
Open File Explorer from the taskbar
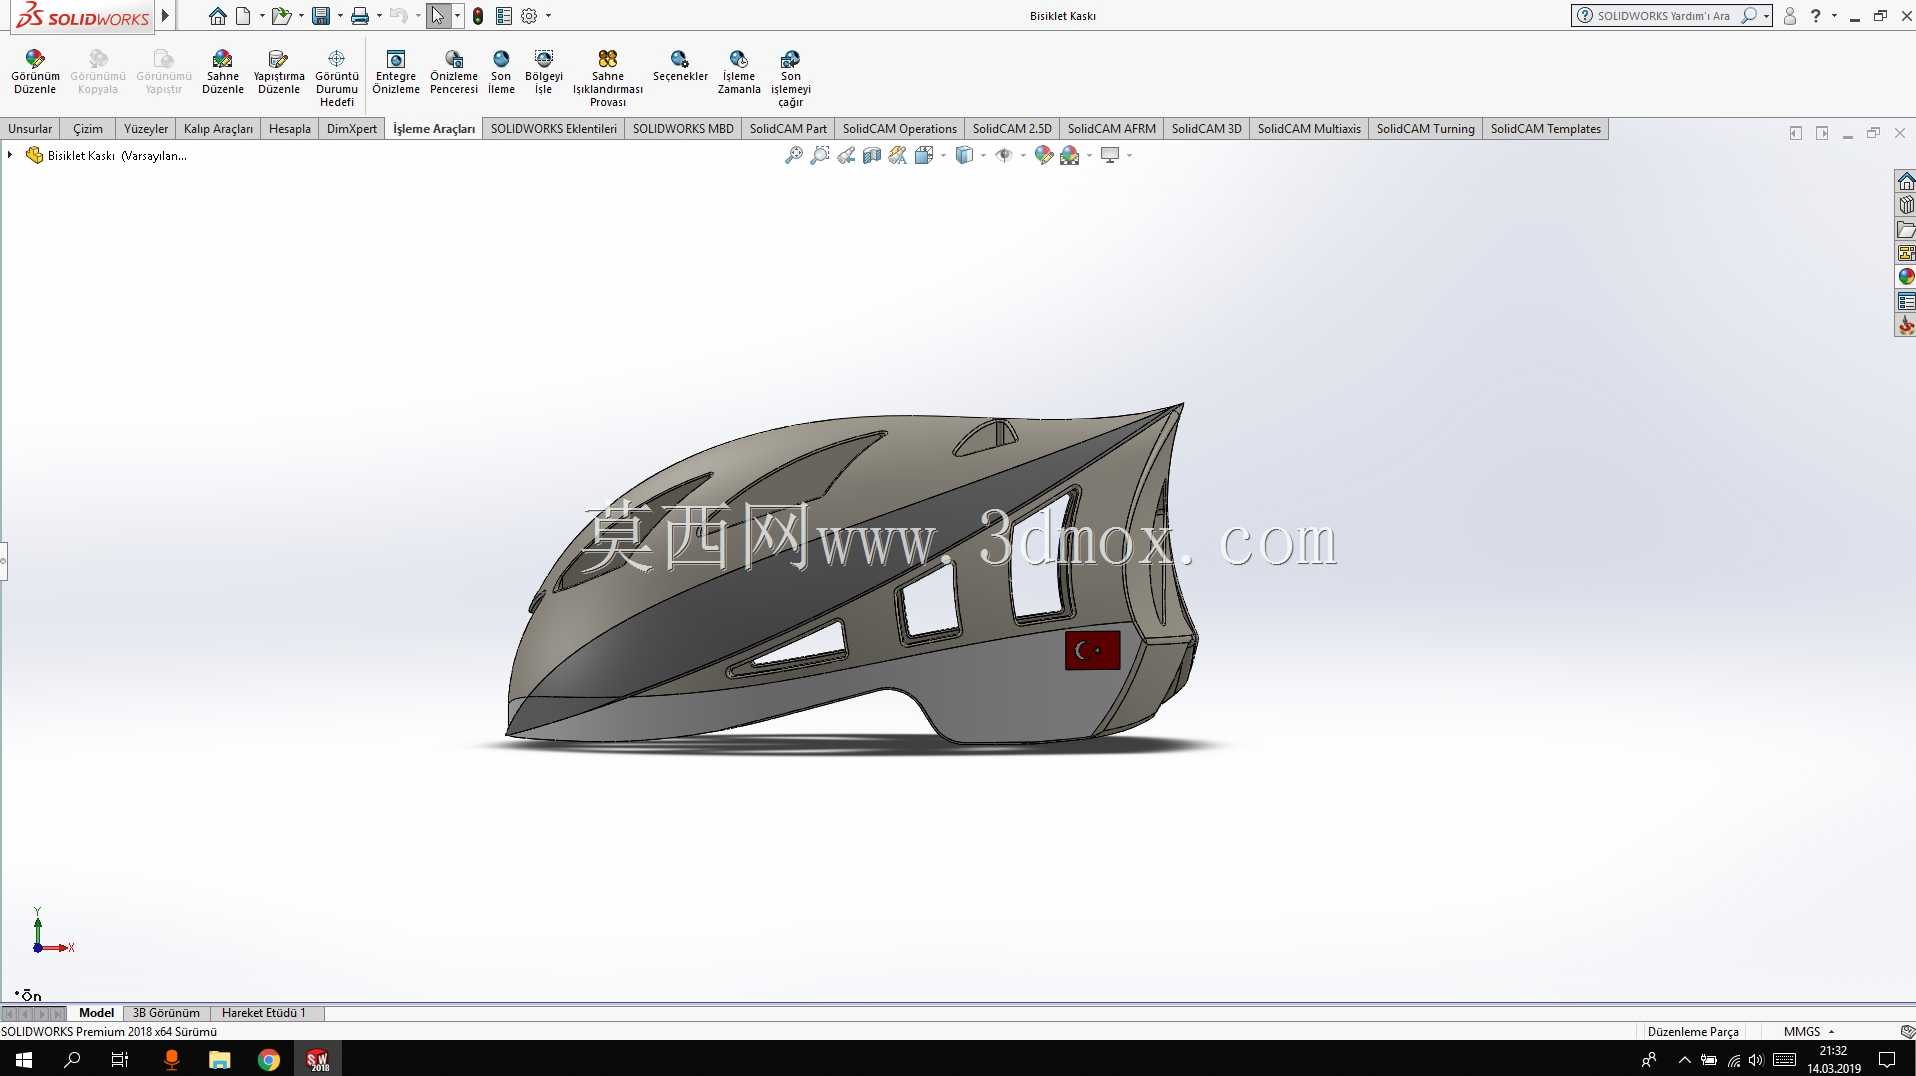[x=220, y=1059]
